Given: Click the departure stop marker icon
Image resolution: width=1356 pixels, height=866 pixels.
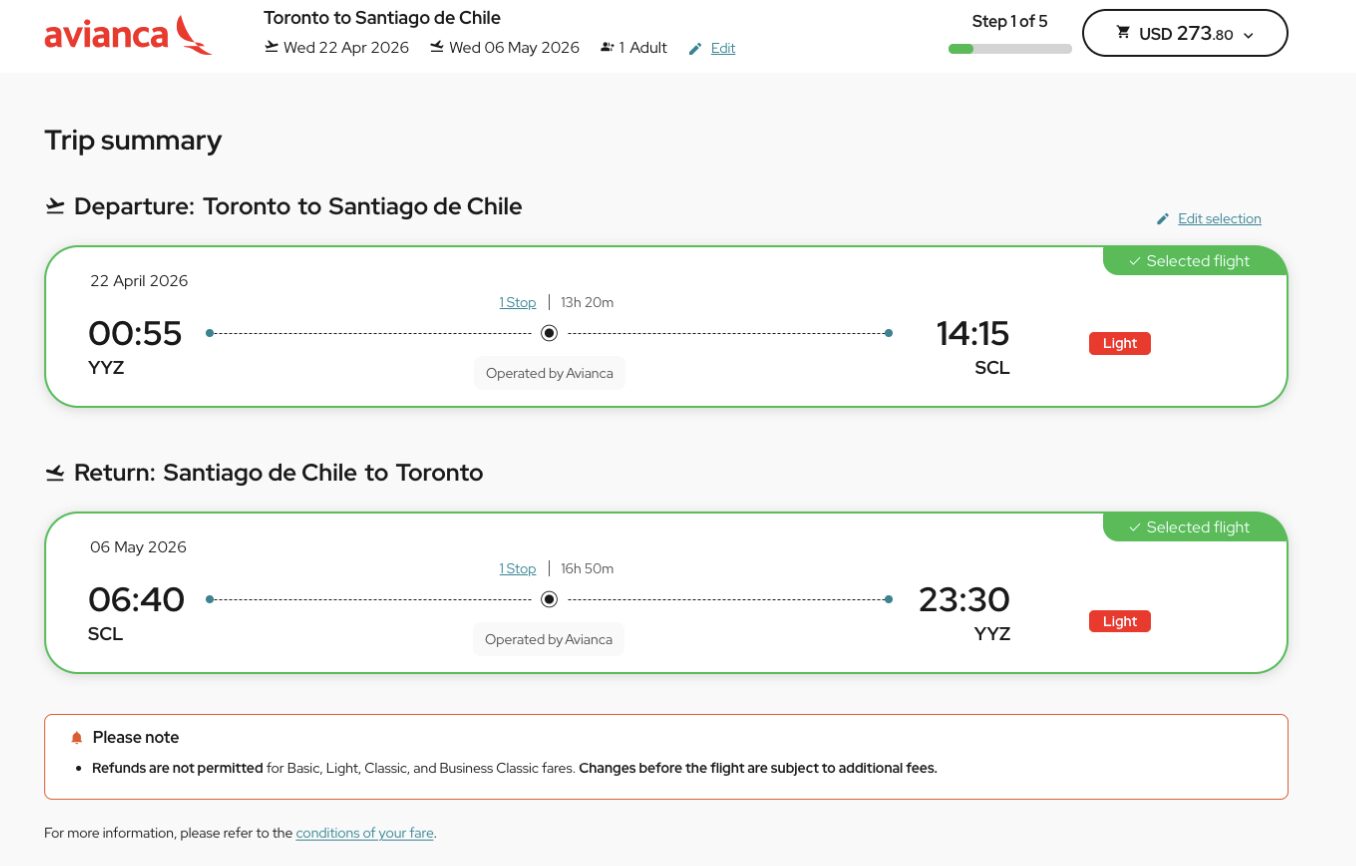Looking at the screenshot, I should click(x=549, y=333).
